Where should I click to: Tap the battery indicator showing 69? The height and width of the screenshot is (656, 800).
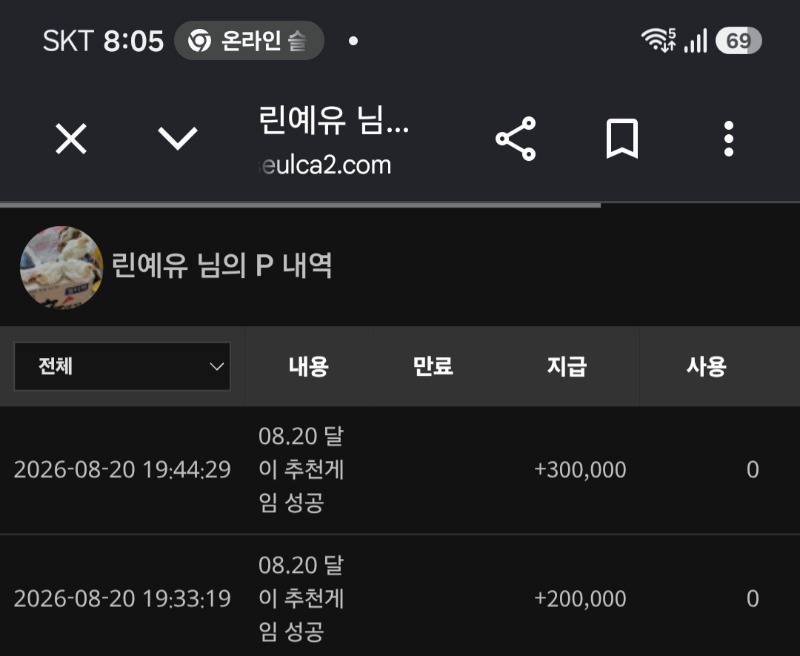tap(738, 40)
